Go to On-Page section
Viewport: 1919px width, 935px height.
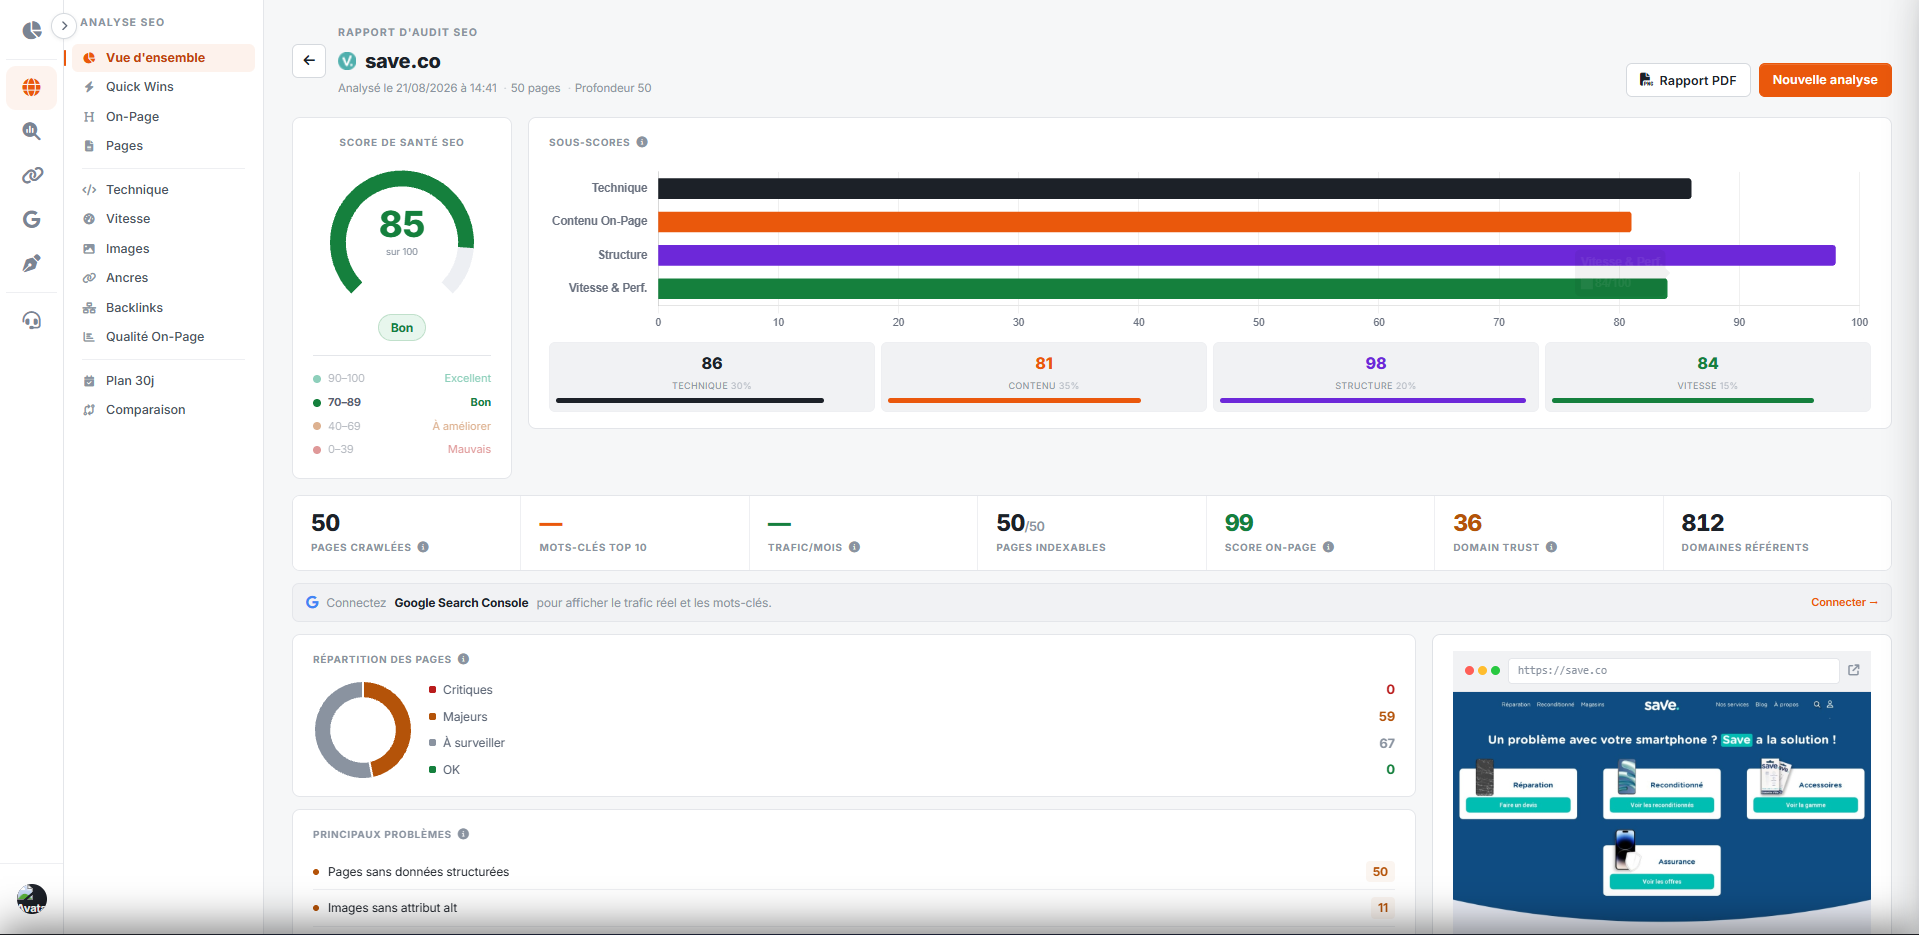(x=163, y=117)
